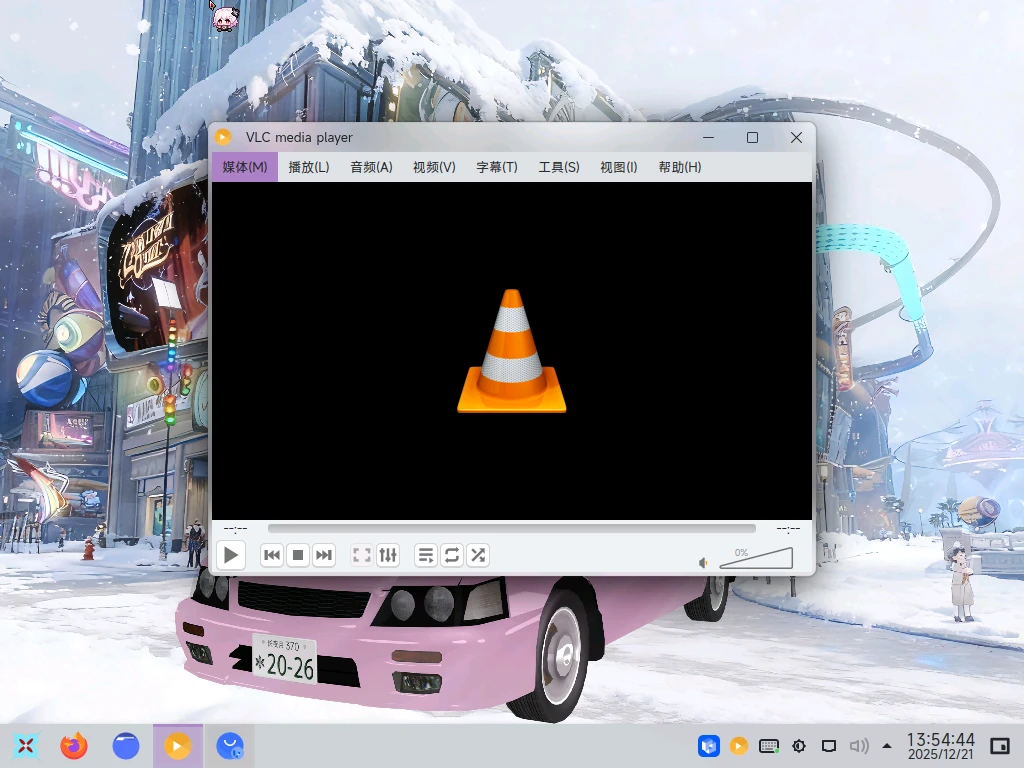
Task: Click elapsed time label left of seek bar
Action: click(235, 528)
